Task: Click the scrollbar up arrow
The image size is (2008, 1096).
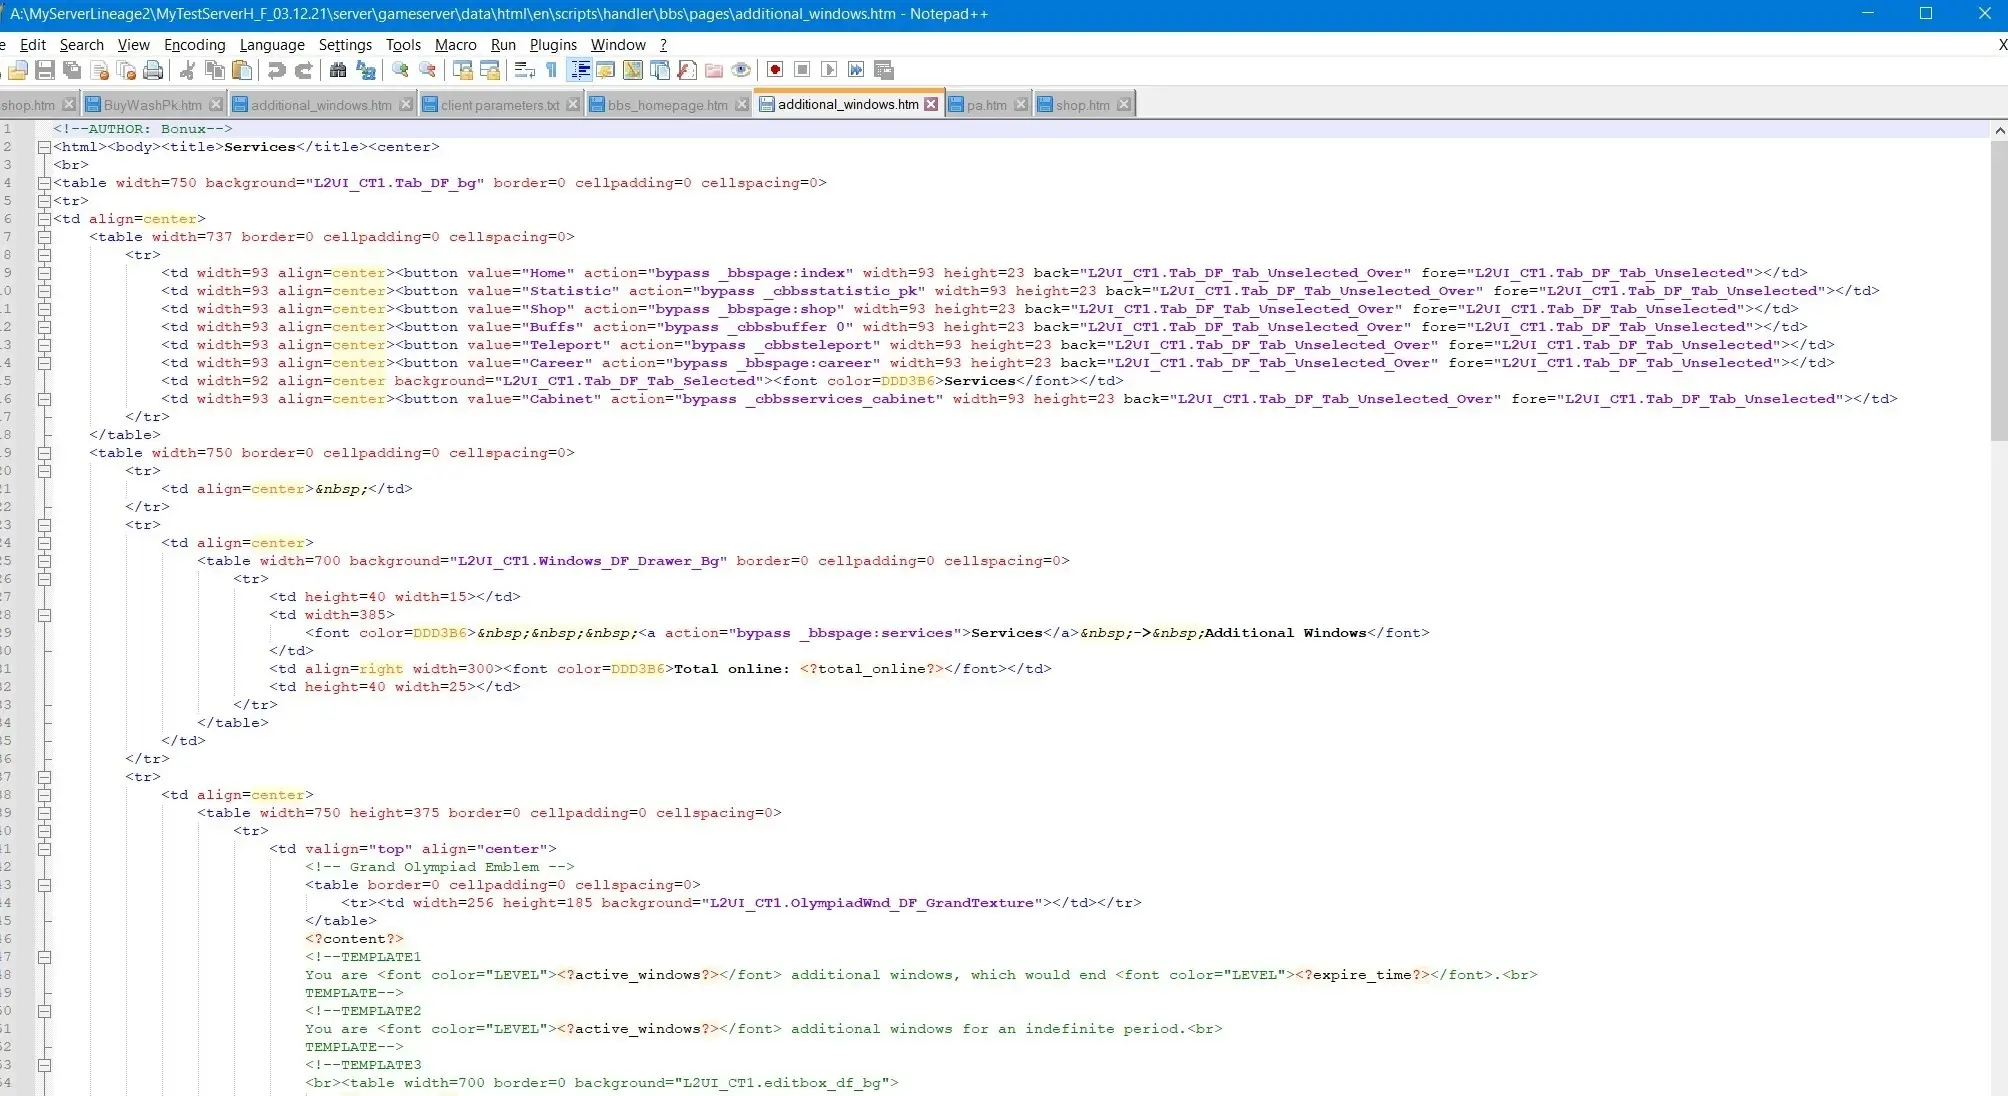Action: click(1999, 130)
